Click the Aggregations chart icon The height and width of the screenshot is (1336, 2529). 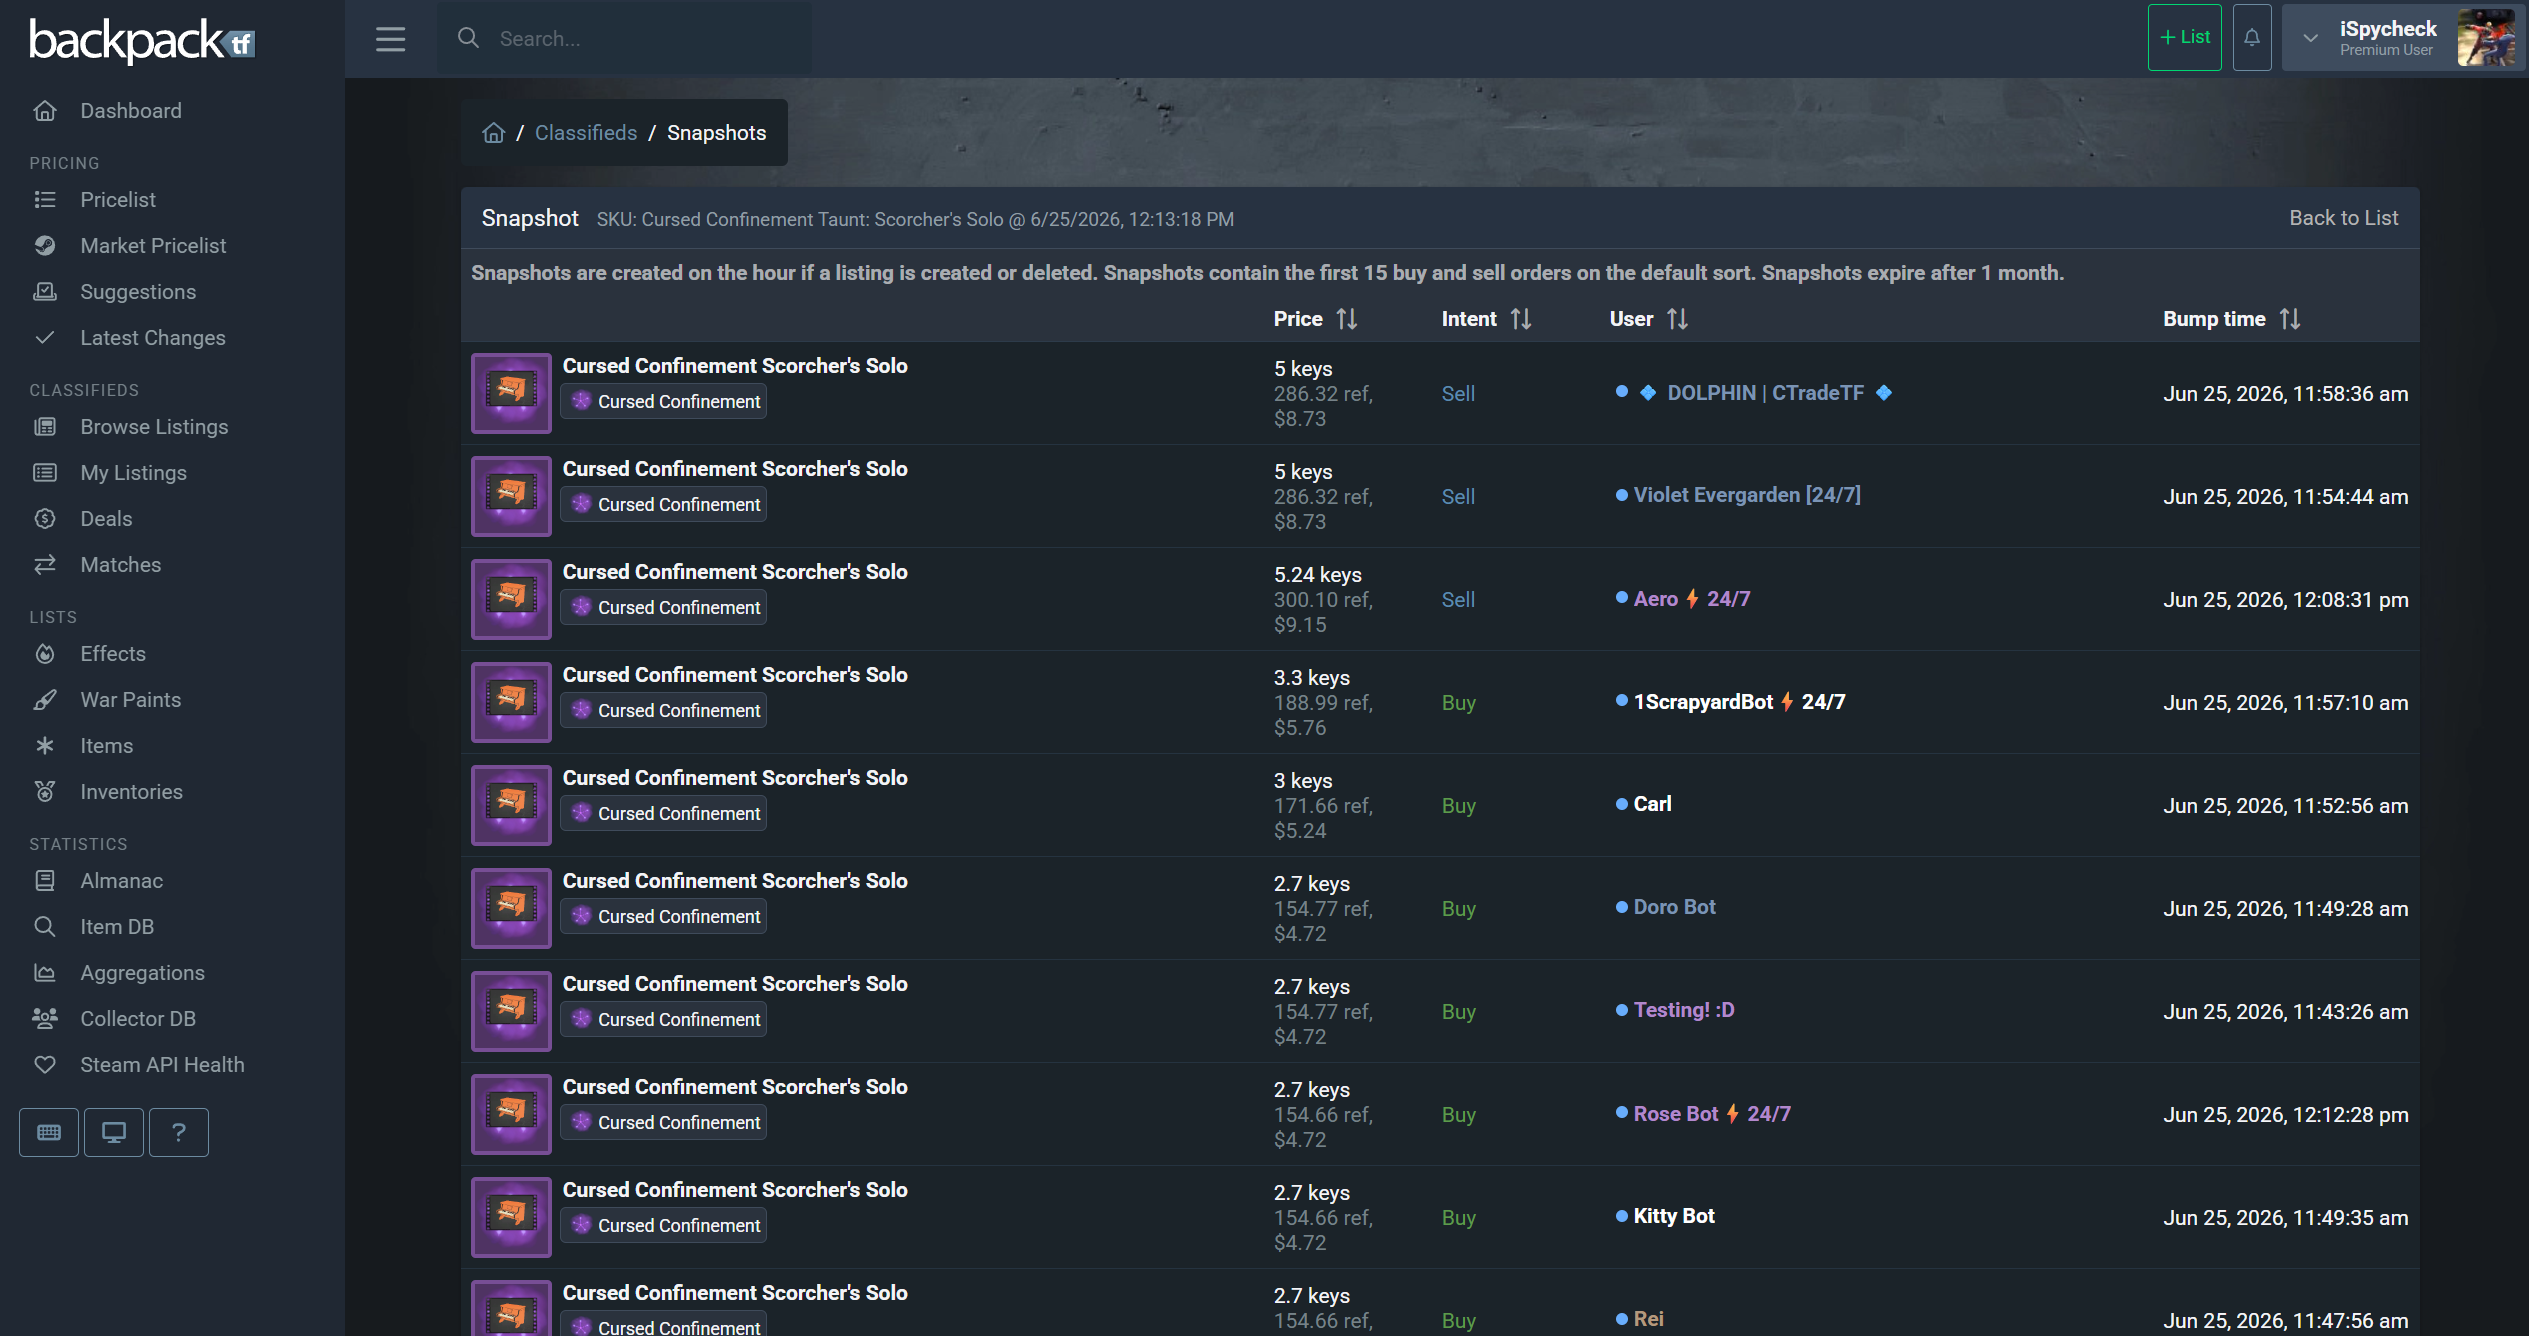45,973
